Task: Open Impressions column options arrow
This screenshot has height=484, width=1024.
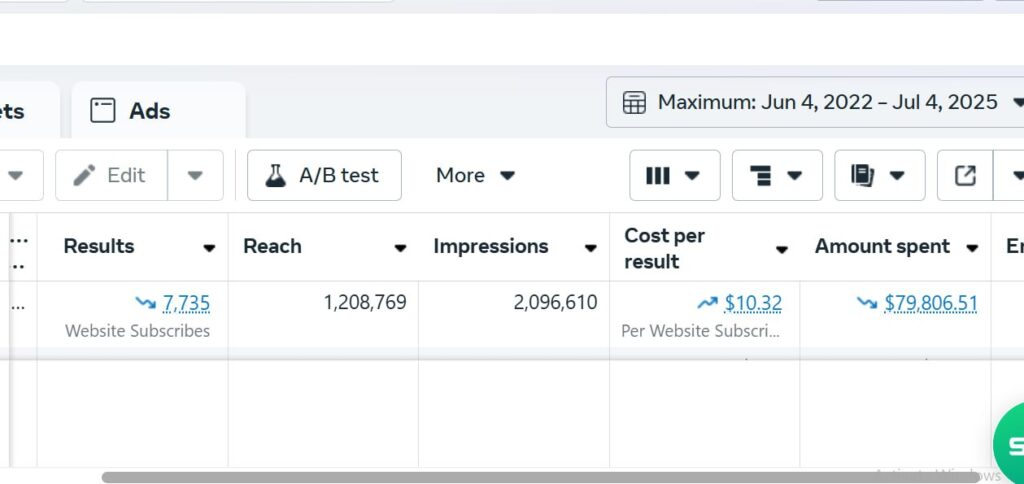Action: click(591, 248)
